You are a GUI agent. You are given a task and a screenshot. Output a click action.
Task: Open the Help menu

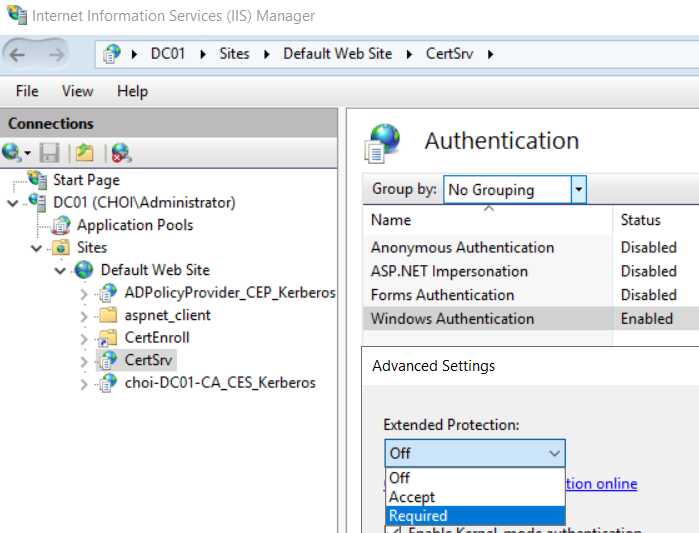coord(132,91)
